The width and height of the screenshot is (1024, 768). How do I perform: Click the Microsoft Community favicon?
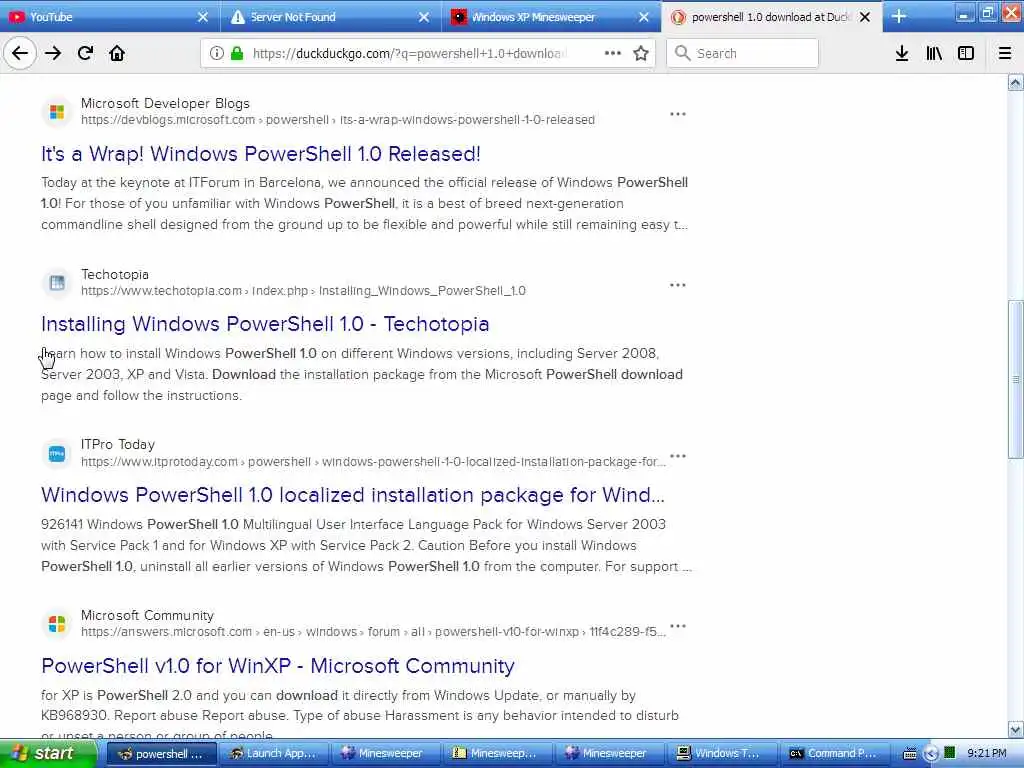(57, 624)
